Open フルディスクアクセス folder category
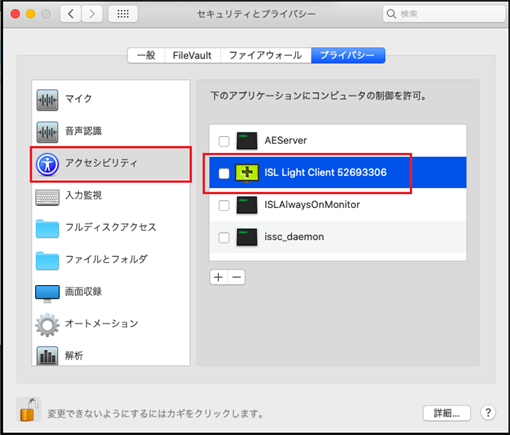The image size is (510, 435). pyautogui.click(x=111, y=228)
